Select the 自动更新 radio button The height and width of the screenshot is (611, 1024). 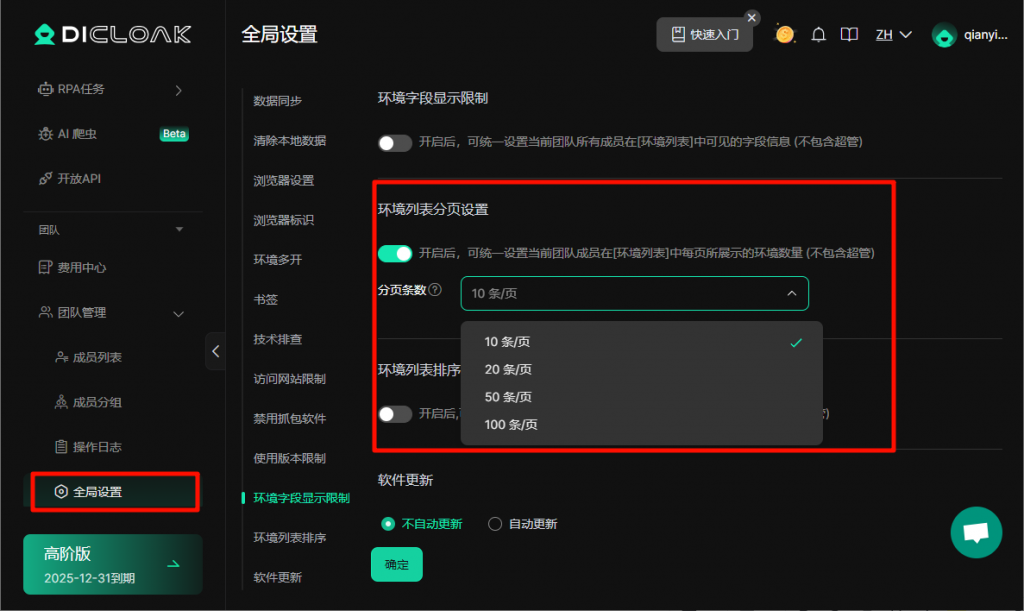[x=494, y=524]
